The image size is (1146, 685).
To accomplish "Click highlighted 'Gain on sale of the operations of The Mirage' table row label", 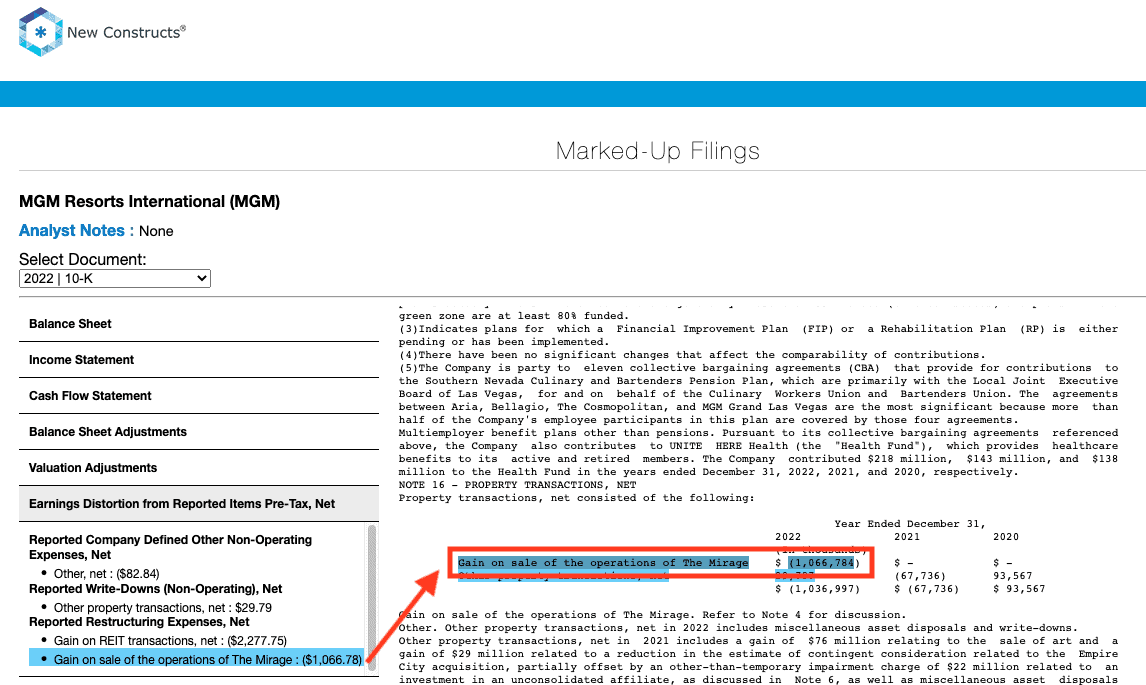I will (x=603, y=563).
